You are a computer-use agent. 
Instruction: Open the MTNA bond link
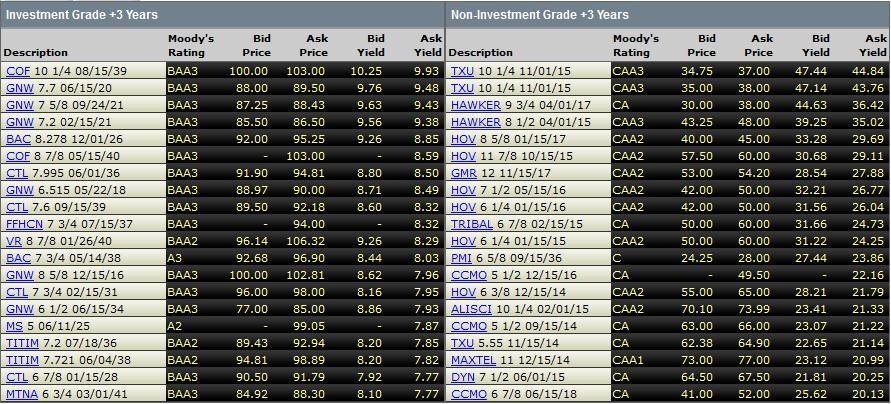(x=22, y=394)
